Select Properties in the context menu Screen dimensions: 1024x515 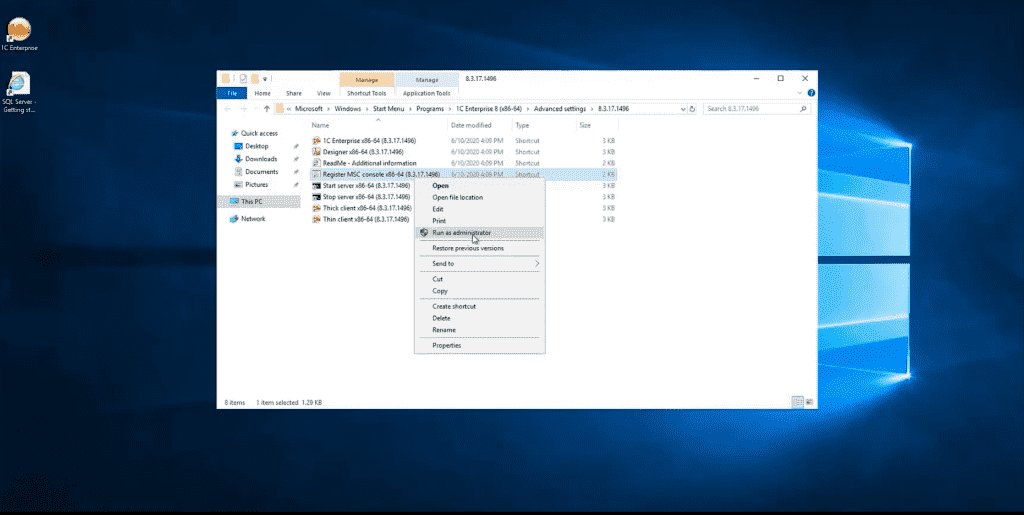pyautogui.click(x=479, y=345)
